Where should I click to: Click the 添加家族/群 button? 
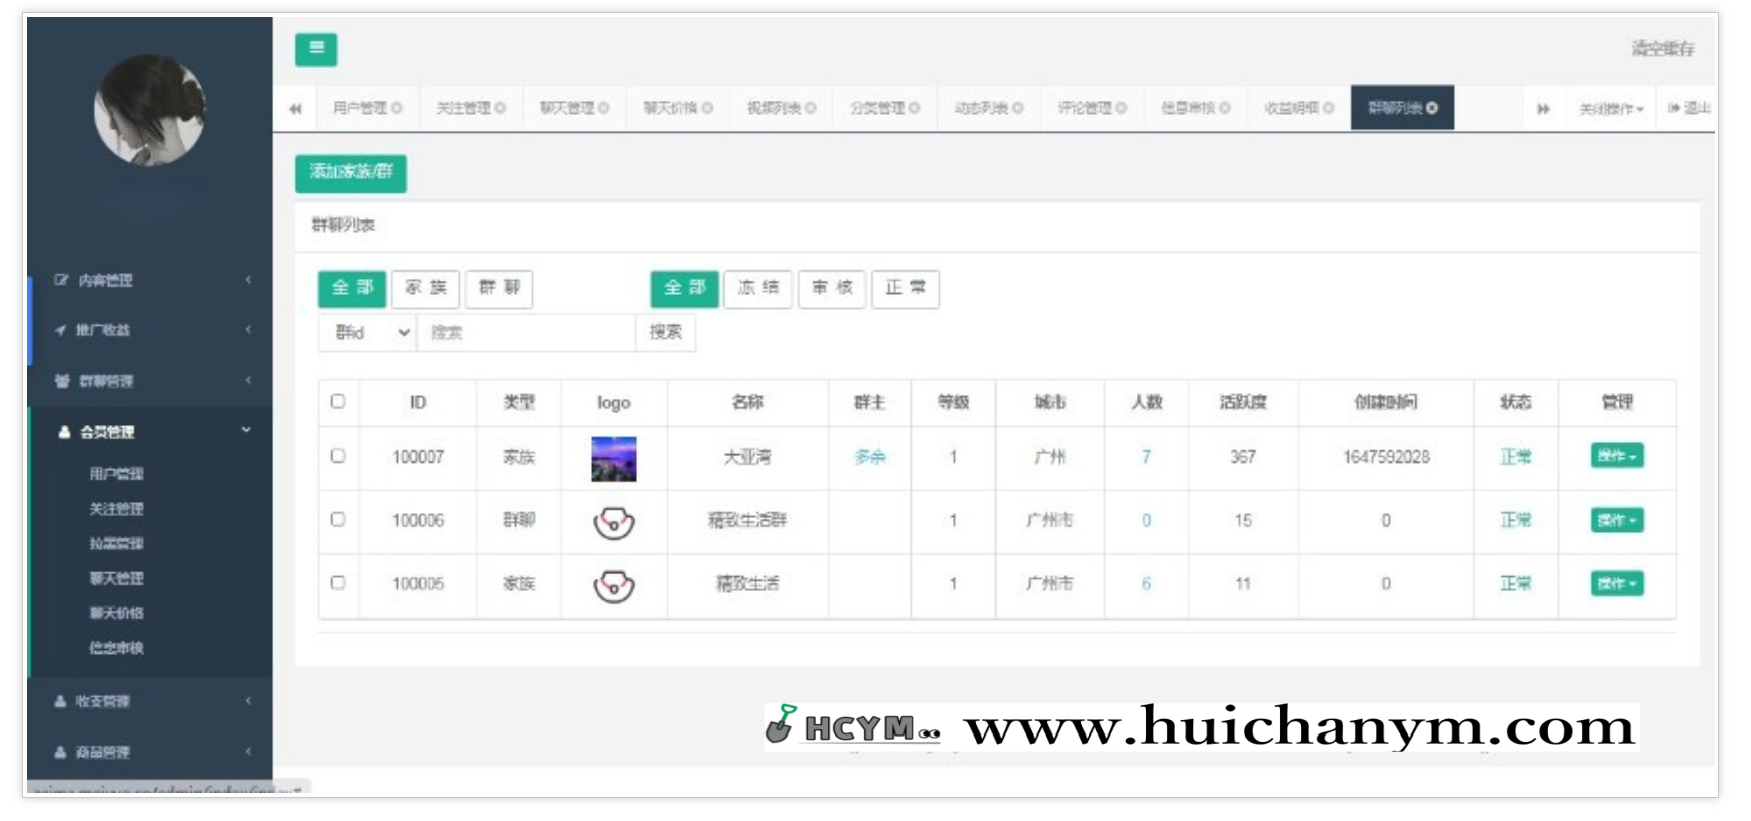pyautogui.click(x=350, y=172)
